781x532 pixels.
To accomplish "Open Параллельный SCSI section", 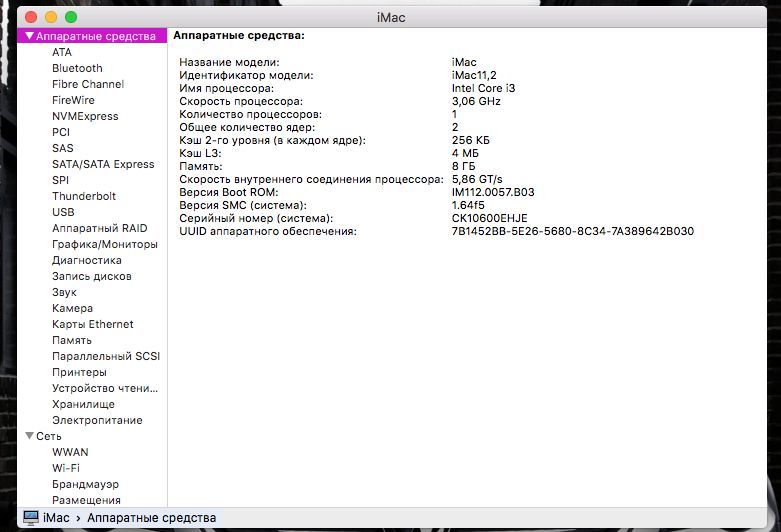I will coord(106,356).
